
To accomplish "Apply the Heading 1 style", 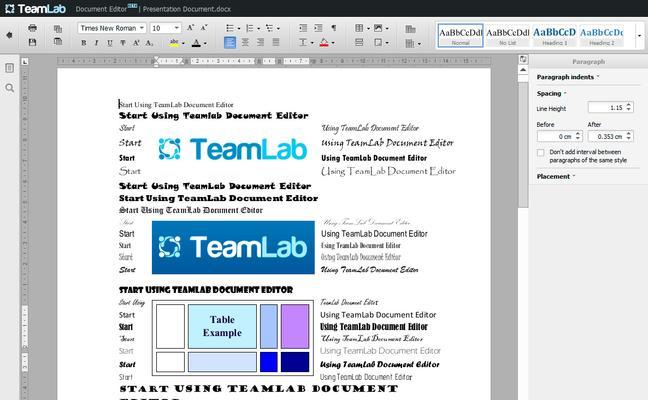I will 554,36.
